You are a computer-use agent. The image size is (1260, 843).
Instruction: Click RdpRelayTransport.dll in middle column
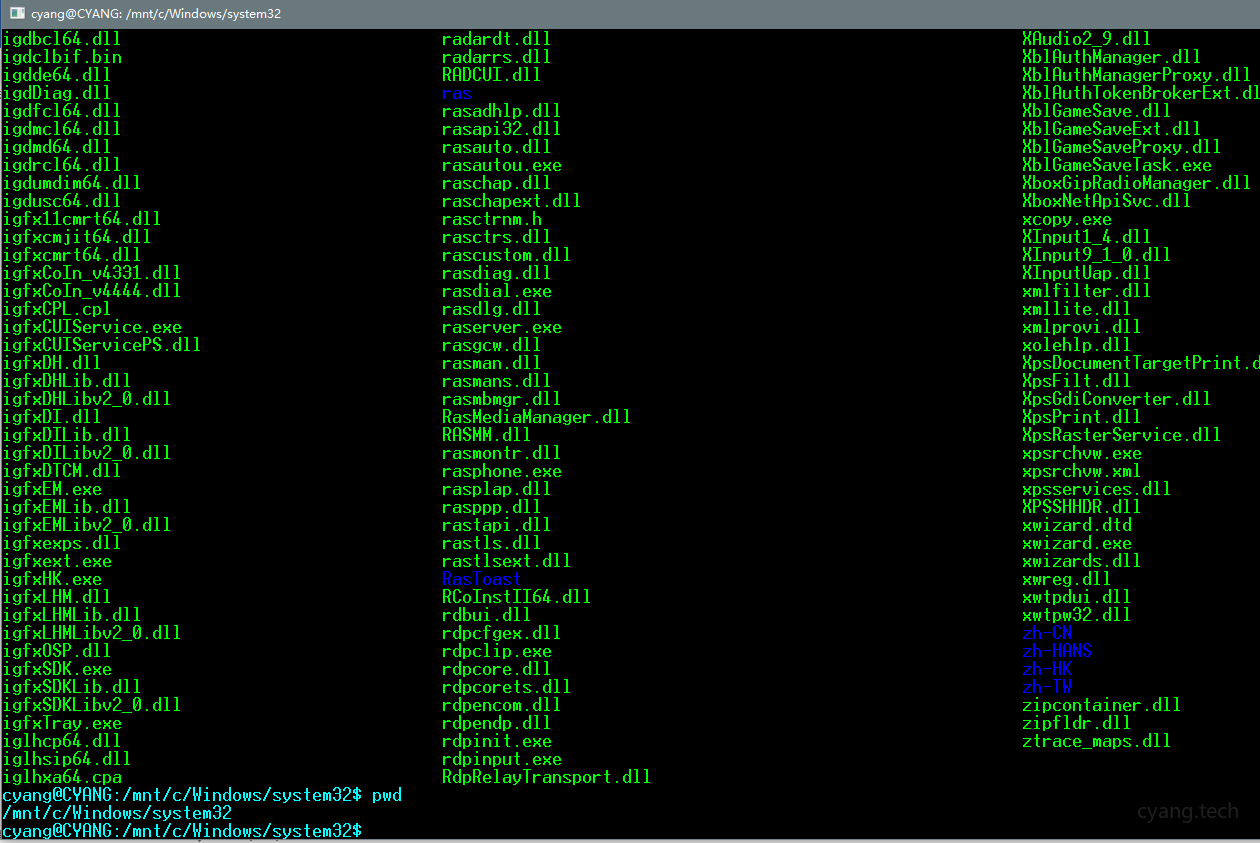[x=546, y=777]
